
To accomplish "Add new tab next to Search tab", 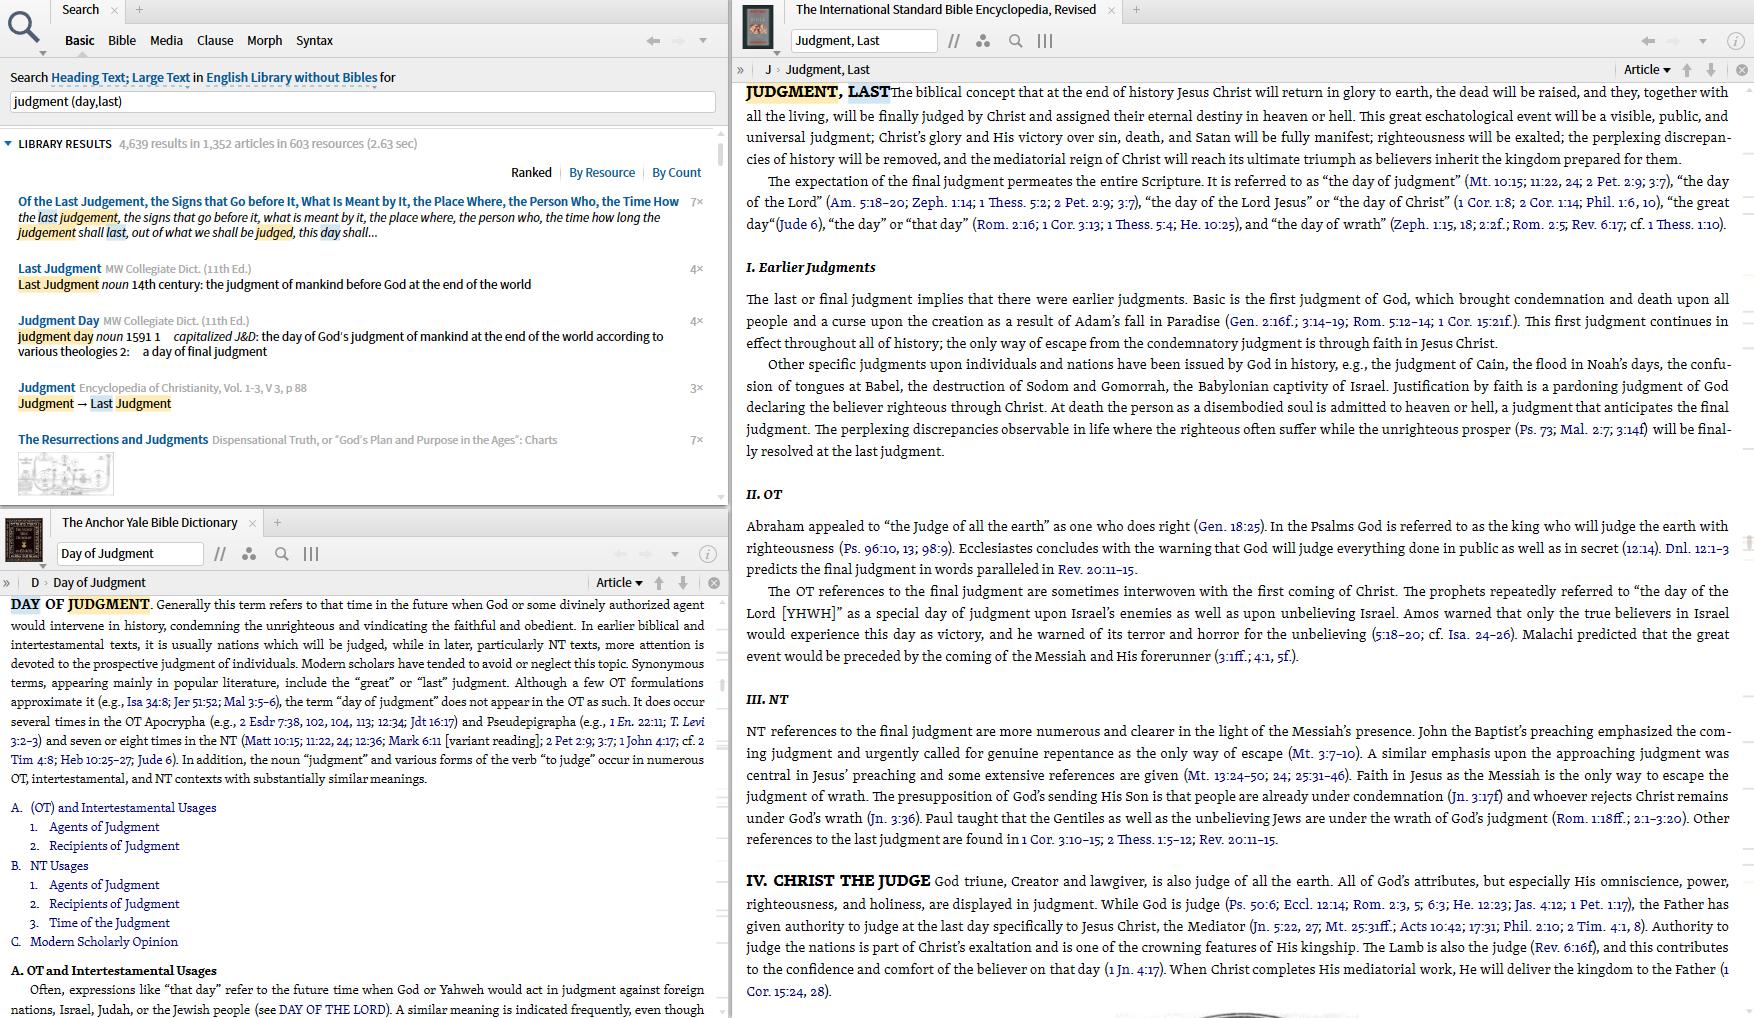I will tap(139, 10).
